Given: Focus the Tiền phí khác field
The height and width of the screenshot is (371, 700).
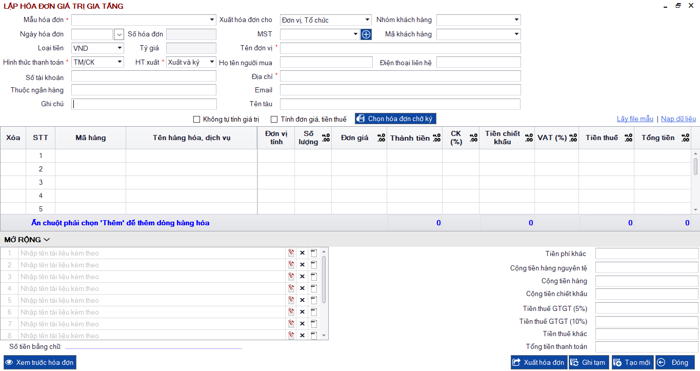Looking at the screenshot, I should coord(646,254).
